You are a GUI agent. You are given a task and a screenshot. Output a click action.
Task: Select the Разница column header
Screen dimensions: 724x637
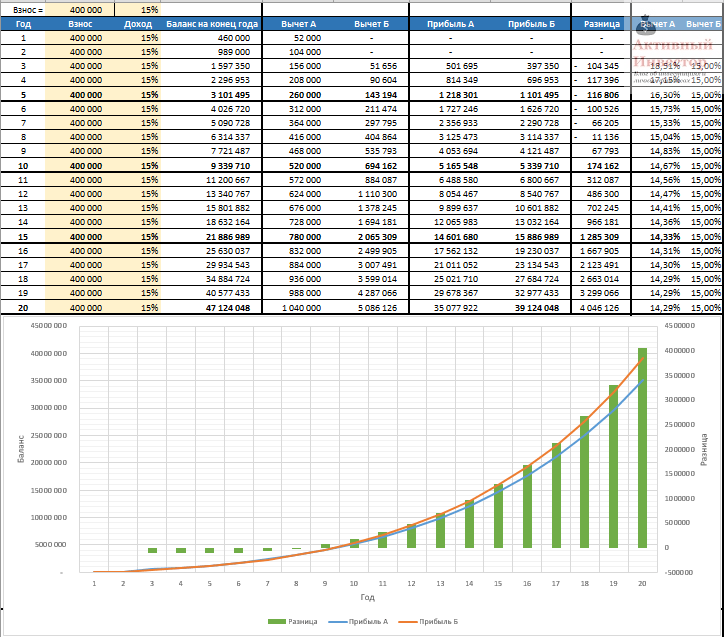[x=602, y=24]
